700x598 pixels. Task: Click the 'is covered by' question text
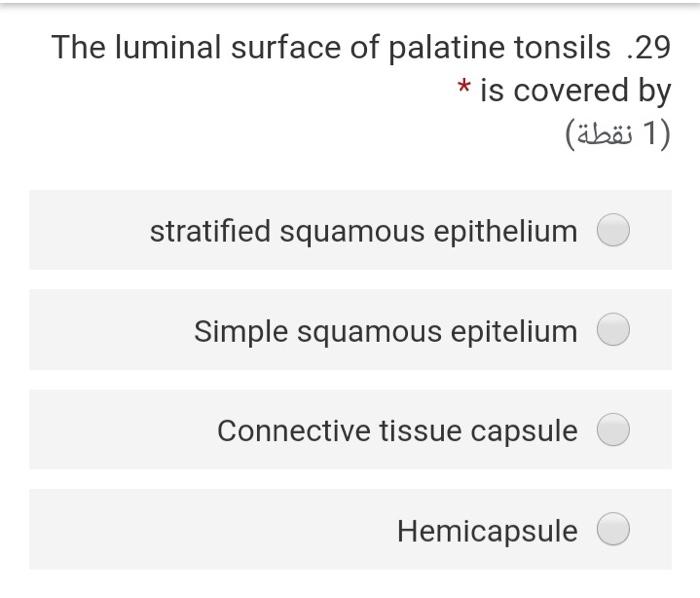pos(576,90)
